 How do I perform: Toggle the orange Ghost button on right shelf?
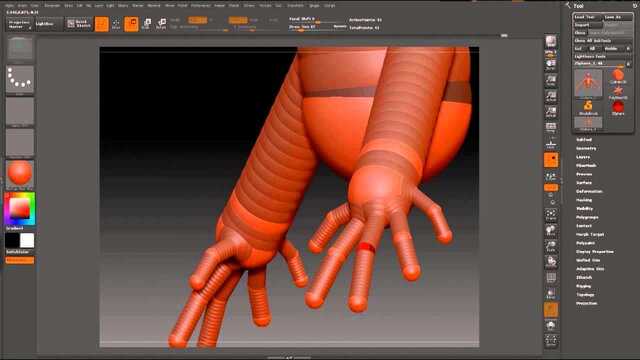551,310
